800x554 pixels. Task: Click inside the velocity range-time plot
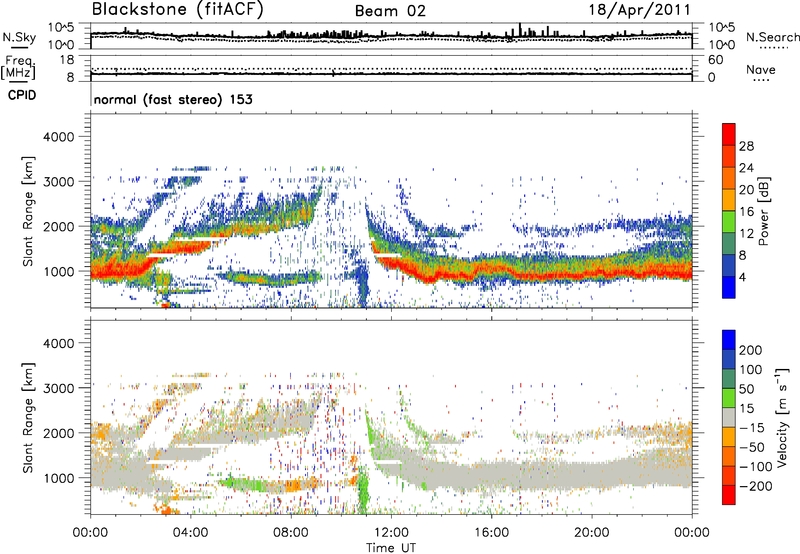(391, 417)
